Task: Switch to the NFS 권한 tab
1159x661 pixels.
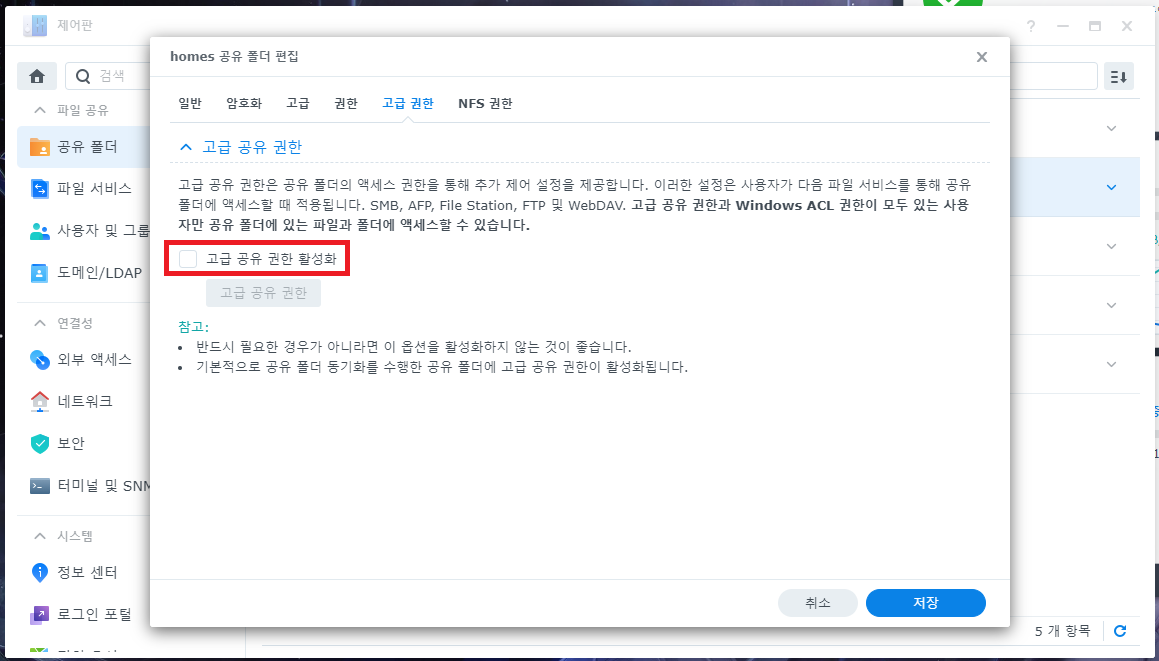Action: click(485, 103)
